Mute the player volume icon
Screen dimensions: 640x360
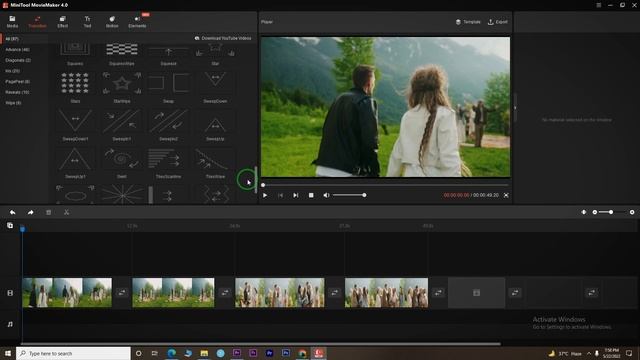click(x=326, y=196)
